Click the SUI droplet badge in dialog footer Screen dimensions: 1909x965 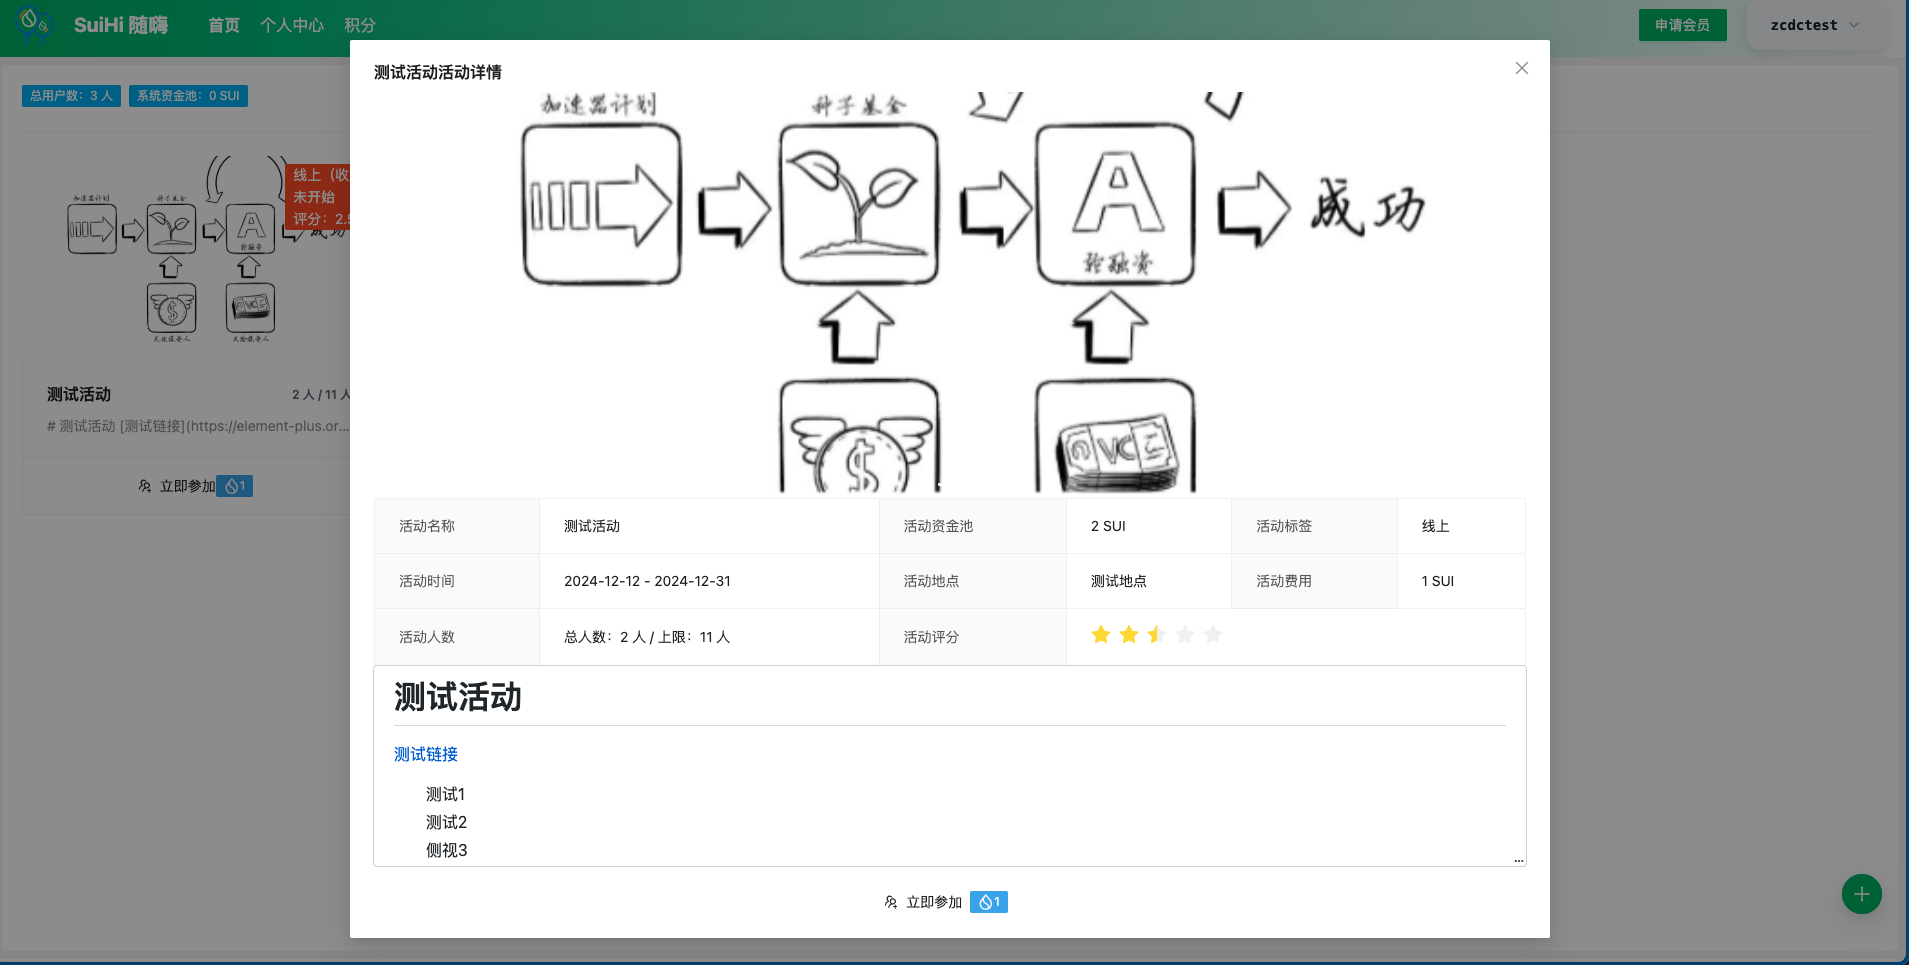click(989, 902)
